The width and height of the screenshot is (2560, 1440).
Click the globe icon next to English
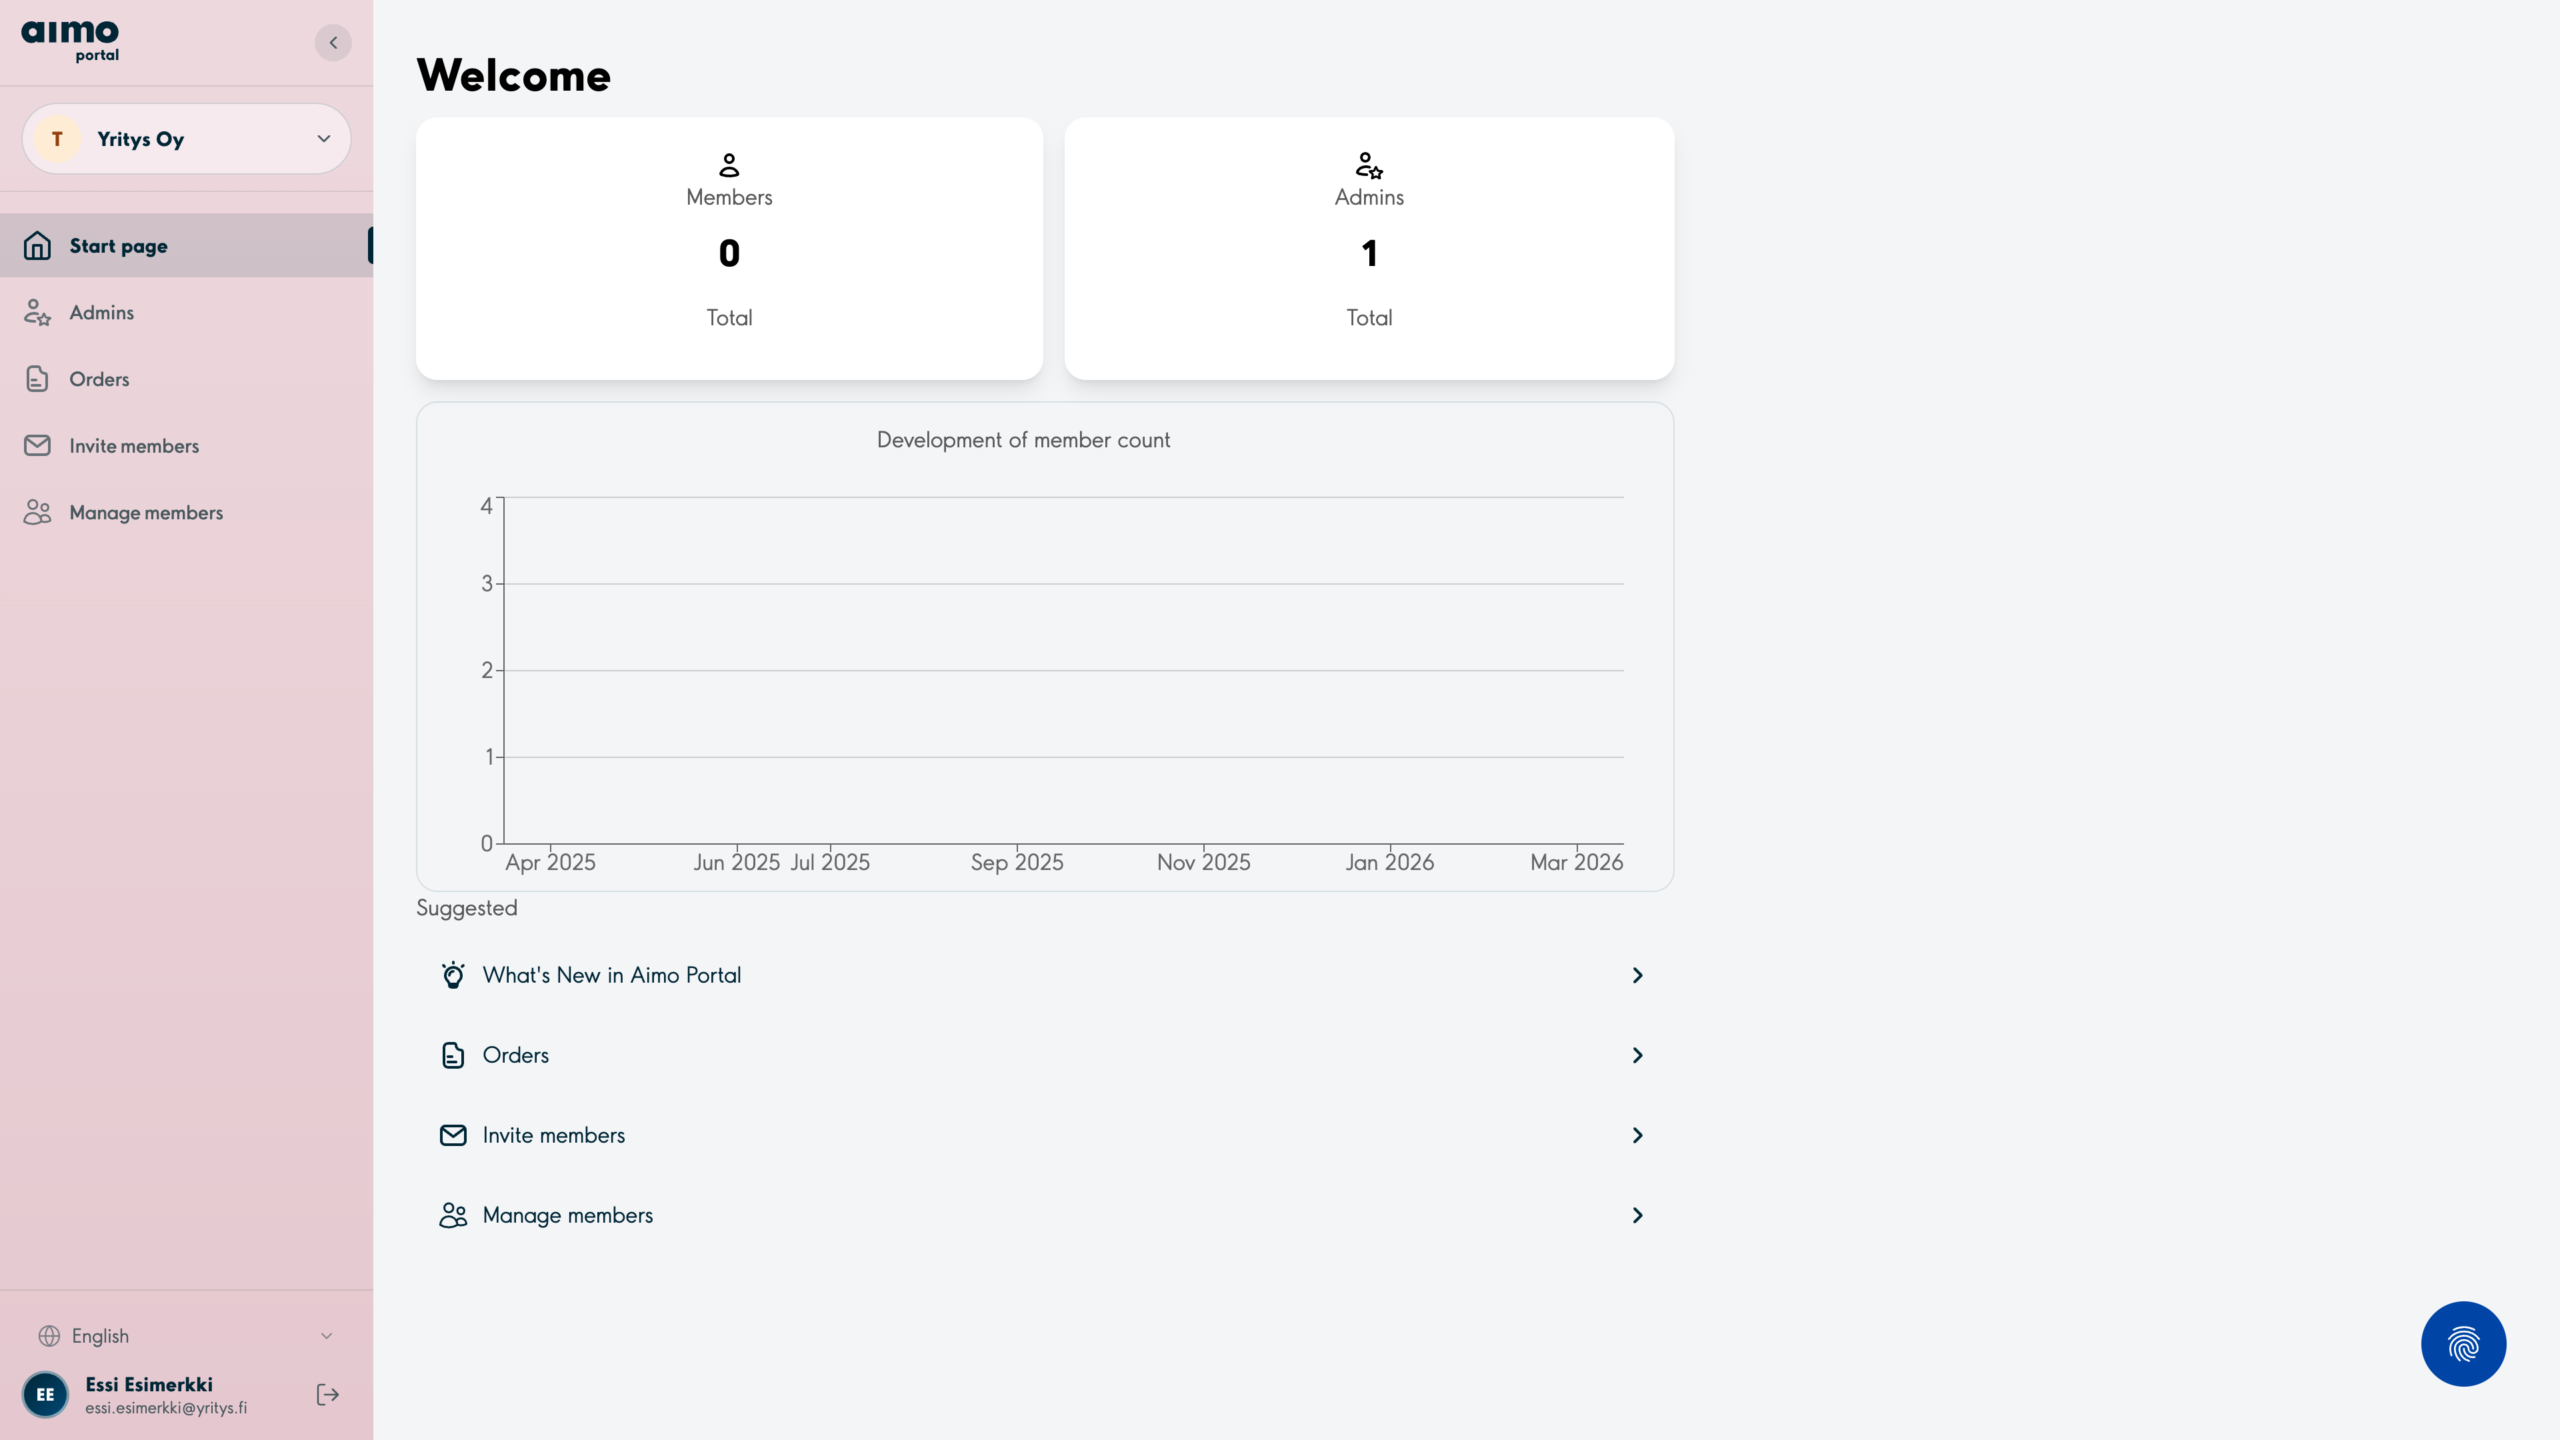coord(49,1336)
